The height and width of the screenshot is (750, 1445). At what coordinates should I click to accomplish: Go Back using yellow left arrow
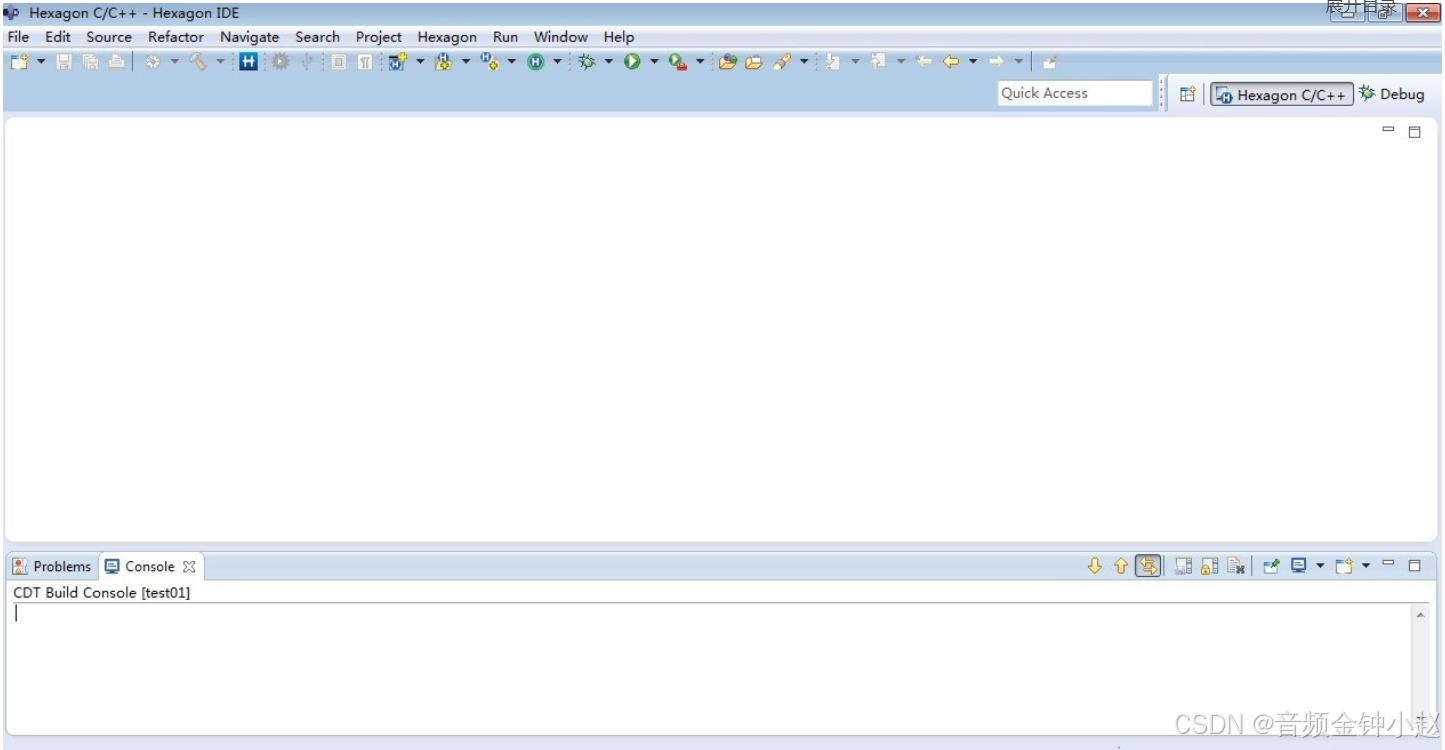pos(951,62)
